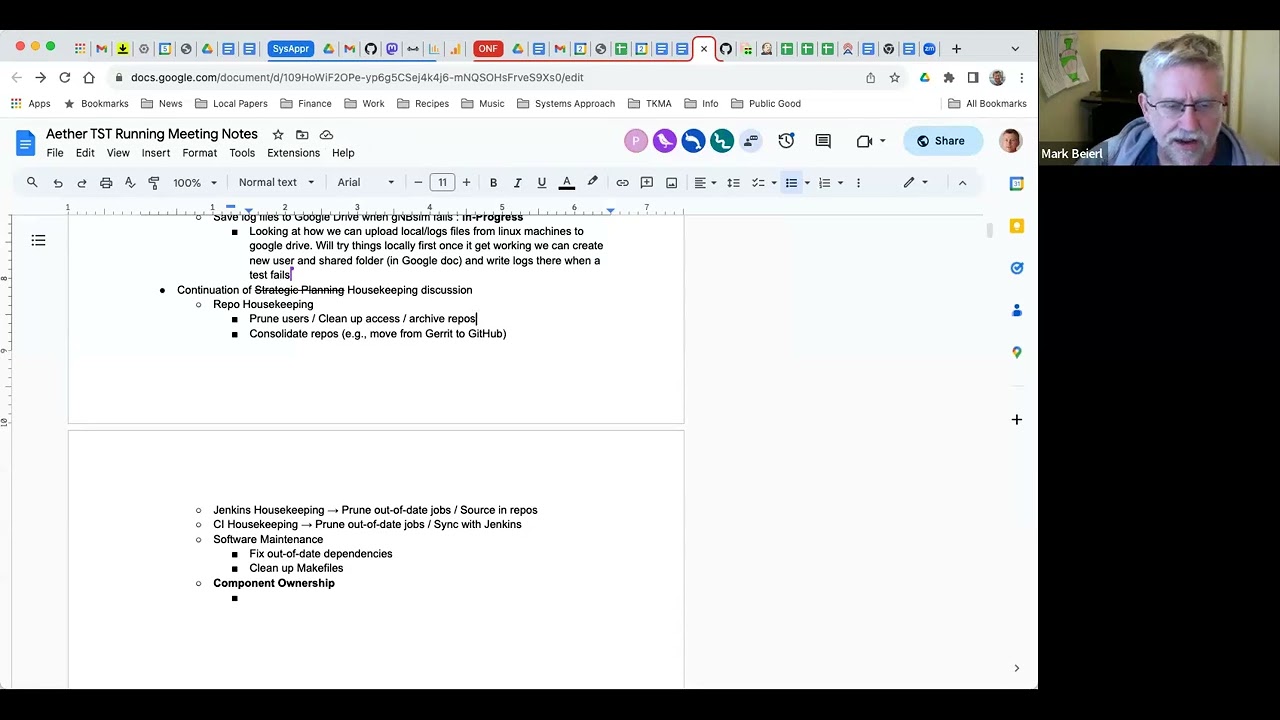Open the Bookmarks bookmark folder
Screen dimensions: 1280x720
click(x=96, y=103)
